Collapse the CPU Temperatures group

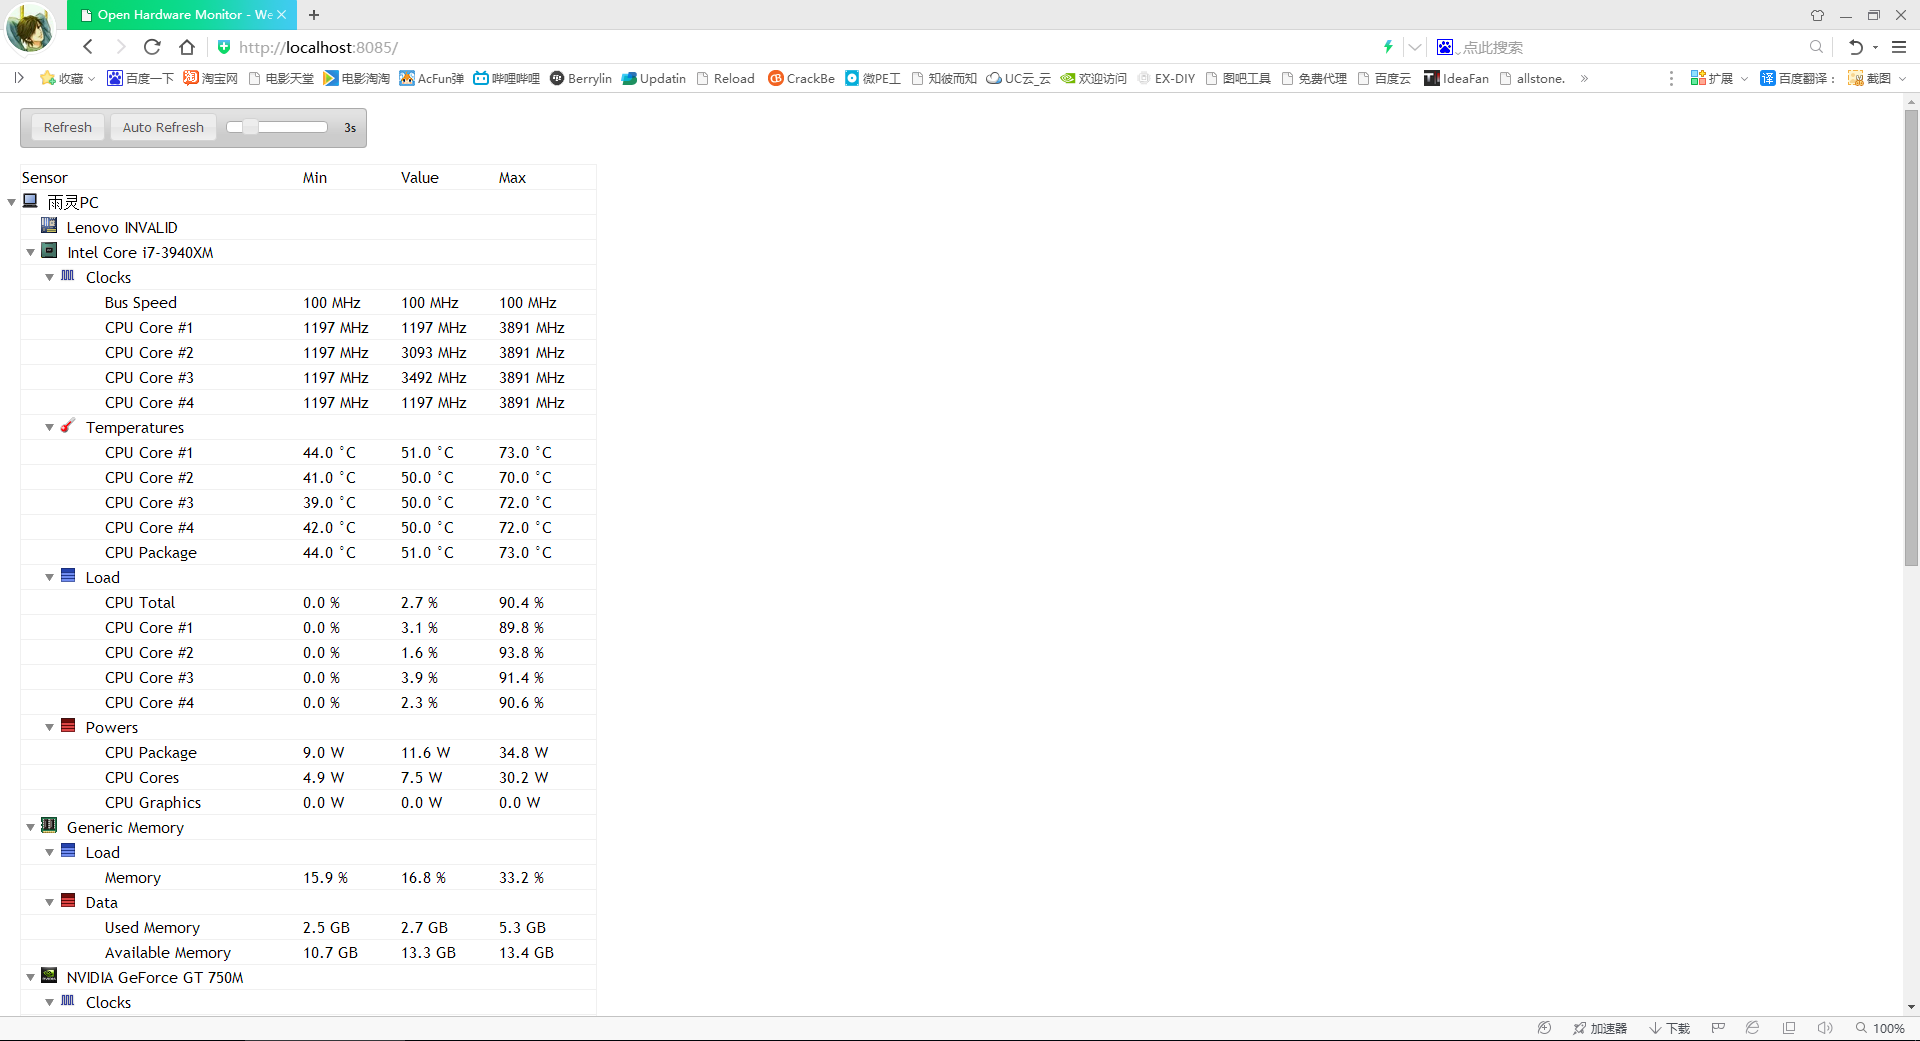pos(49,427)
